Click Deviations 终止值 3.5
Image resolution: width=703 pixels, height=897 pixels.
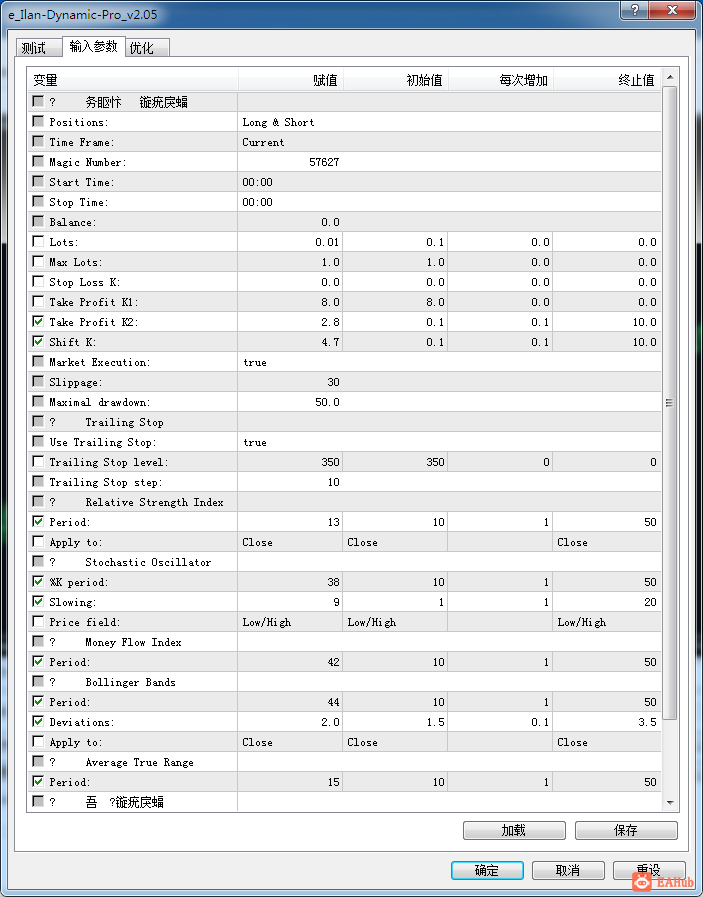(648, 722)
